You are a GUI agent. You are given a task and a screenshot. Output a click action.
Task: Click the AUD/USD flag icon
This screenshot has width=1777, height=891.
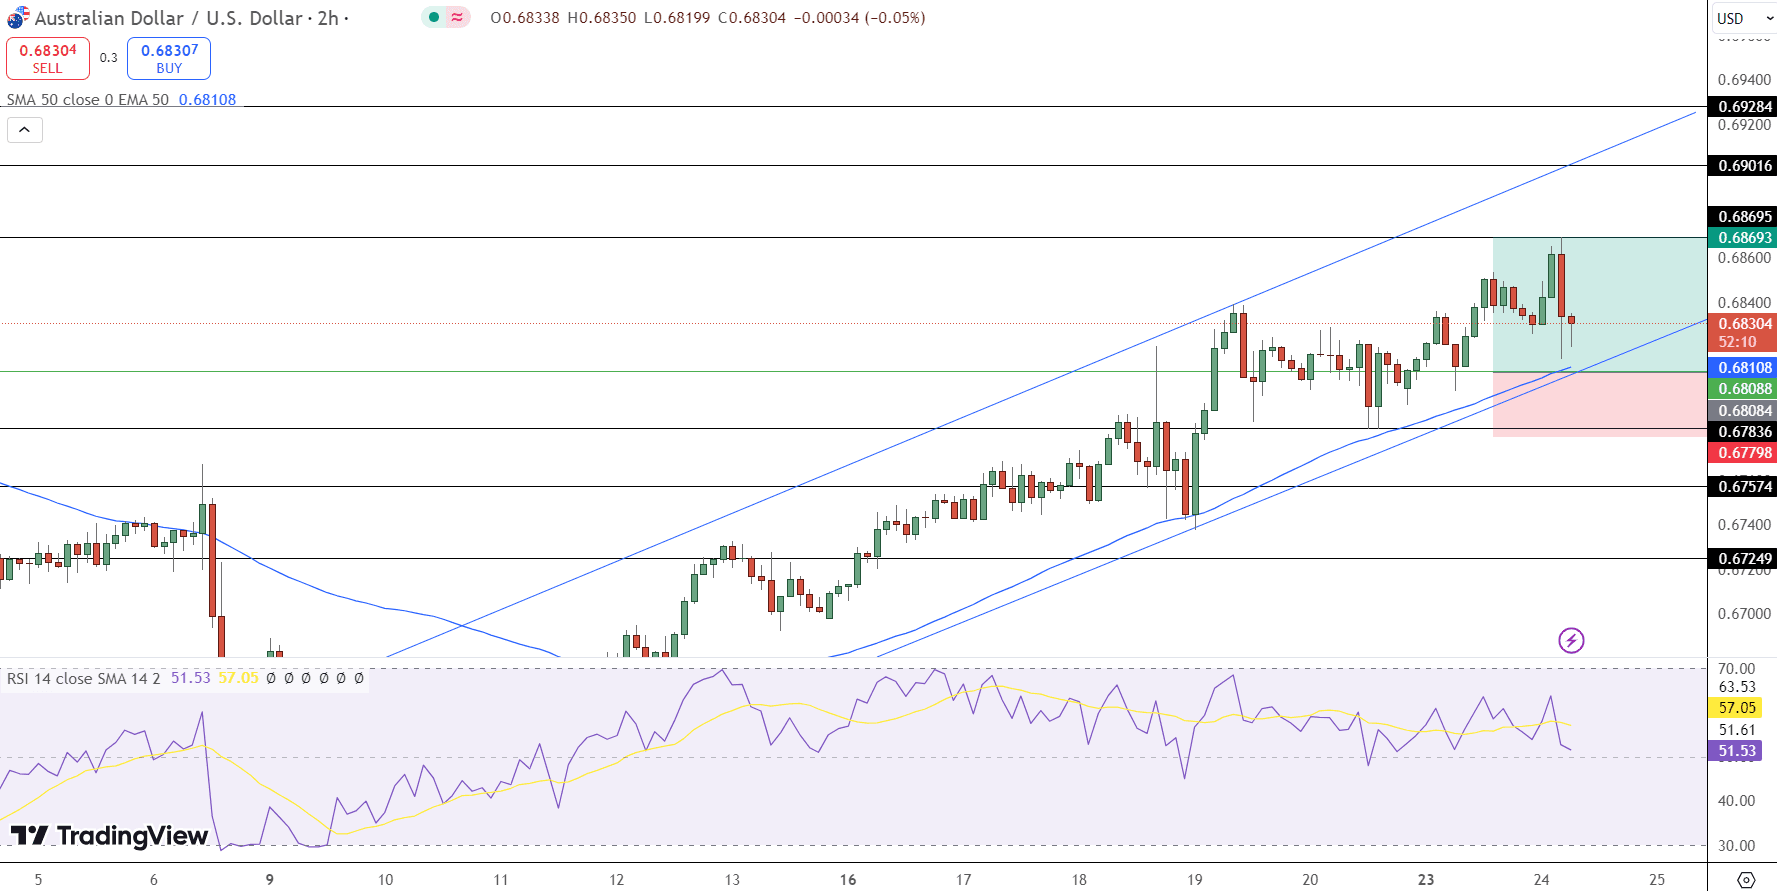(x=18, y=18)
